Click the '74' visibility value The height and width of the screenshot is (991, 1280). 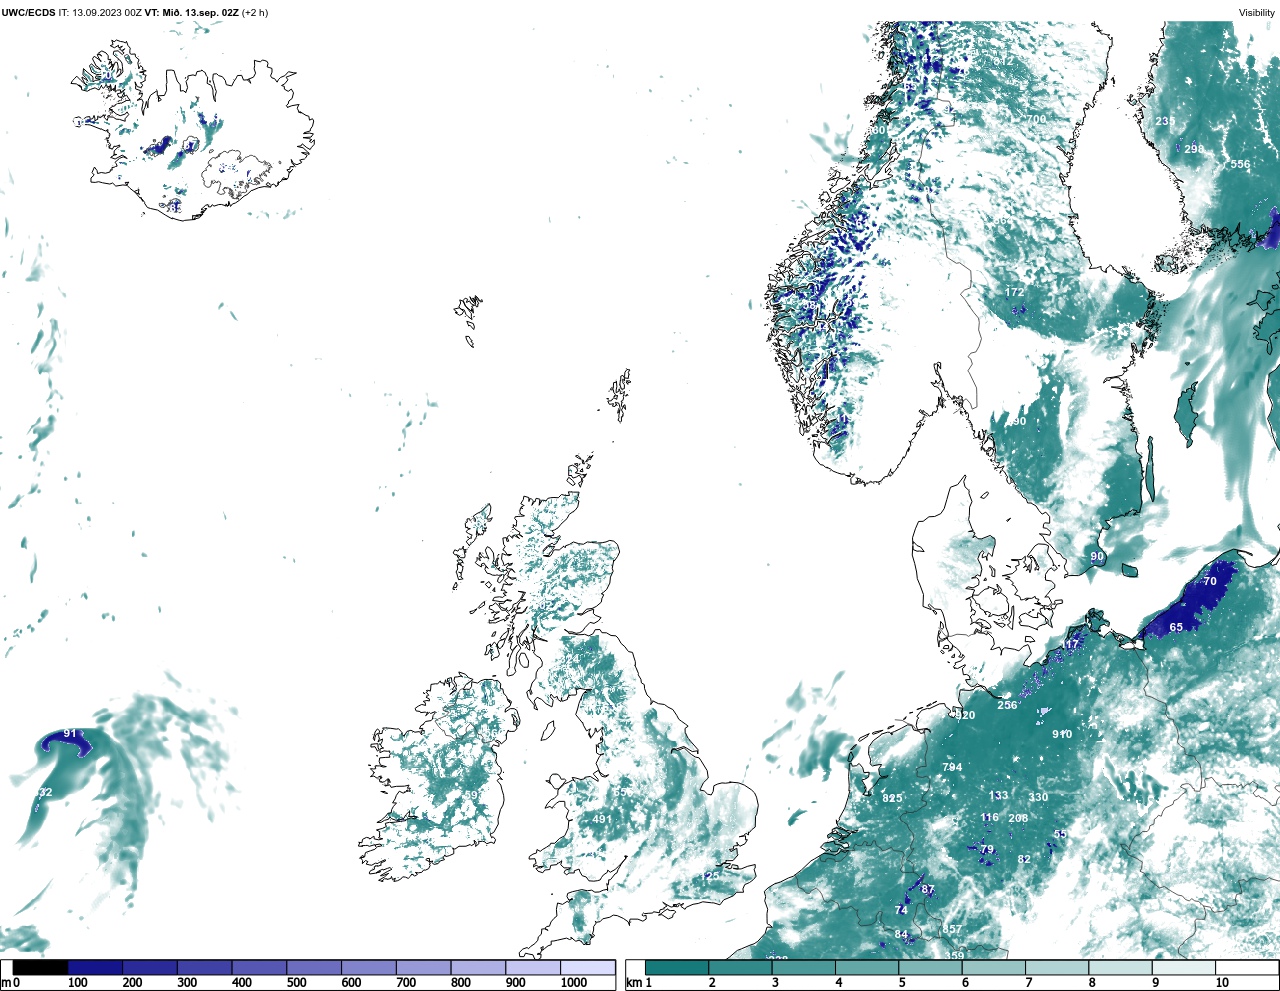901,910
